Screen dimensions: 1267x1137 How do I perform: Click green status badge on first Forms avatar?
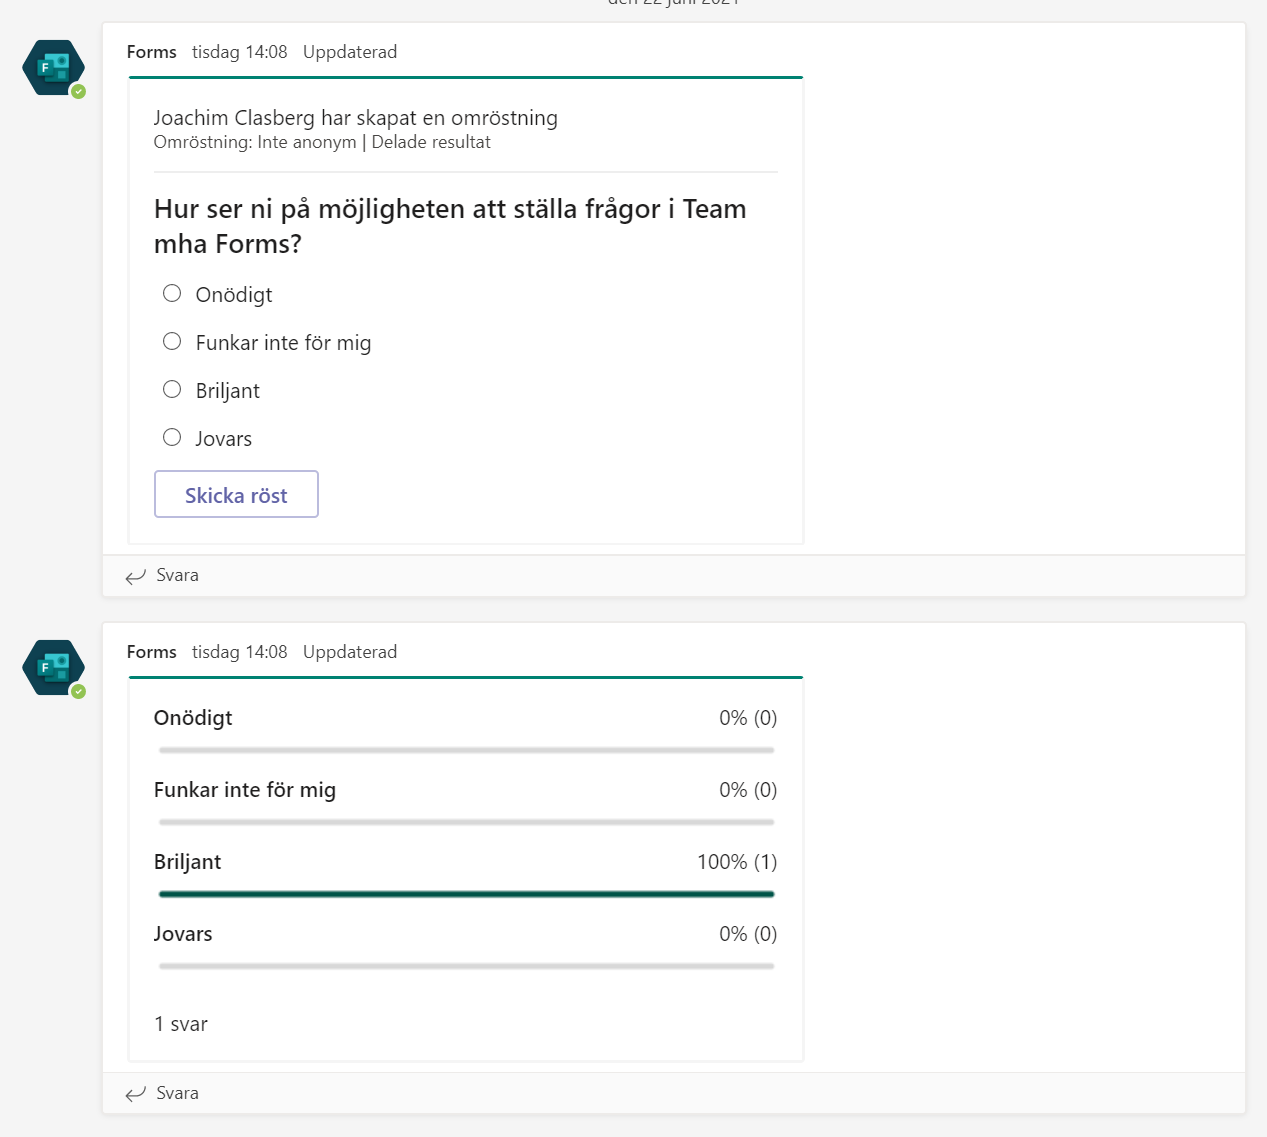(x=78, y=92)
